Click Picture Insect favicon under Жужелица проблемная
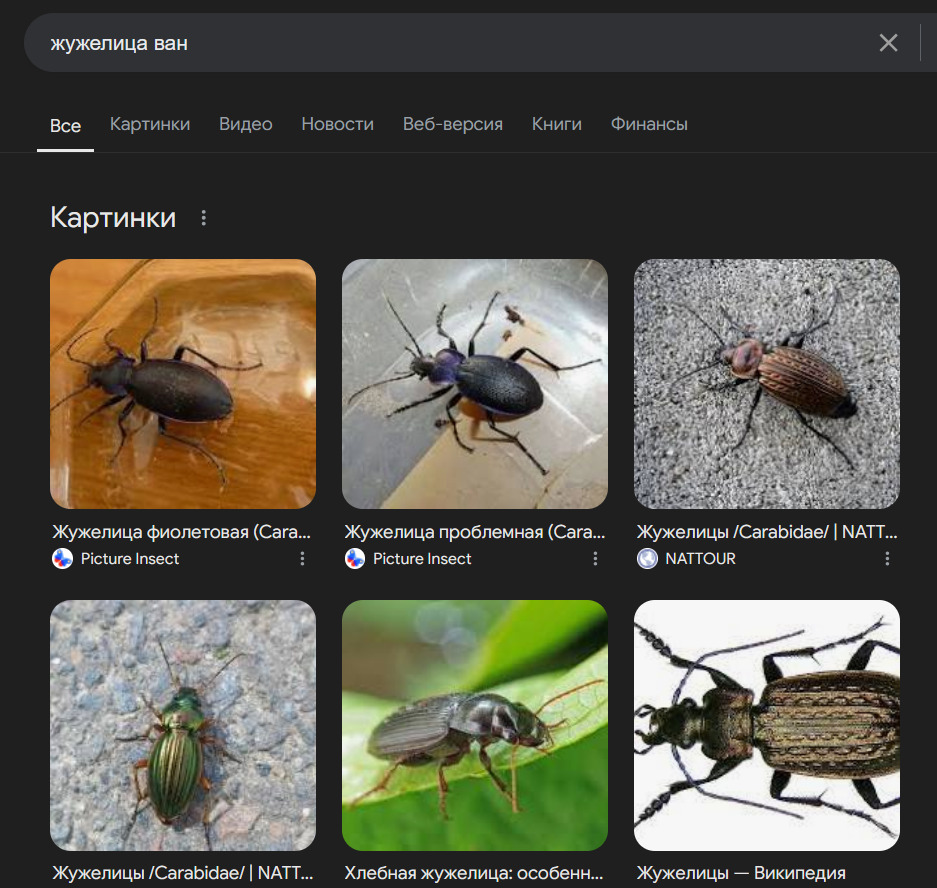This screenshot has width=937, height=888. (x=355, y=559)
